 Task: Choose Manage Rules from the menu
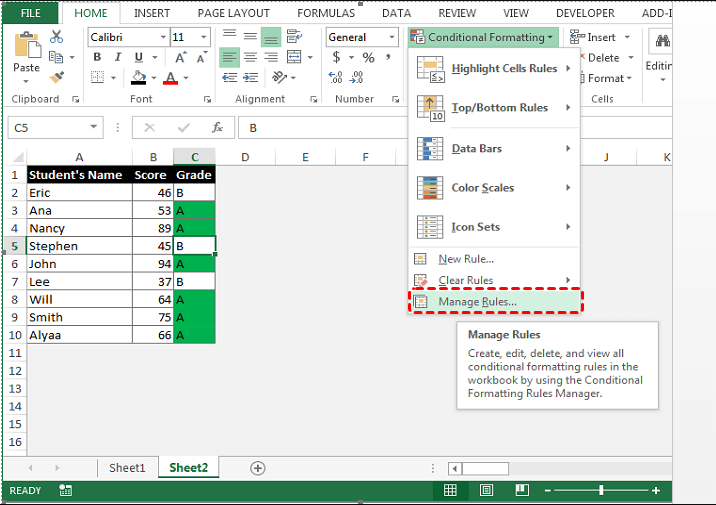click(477, 301)
